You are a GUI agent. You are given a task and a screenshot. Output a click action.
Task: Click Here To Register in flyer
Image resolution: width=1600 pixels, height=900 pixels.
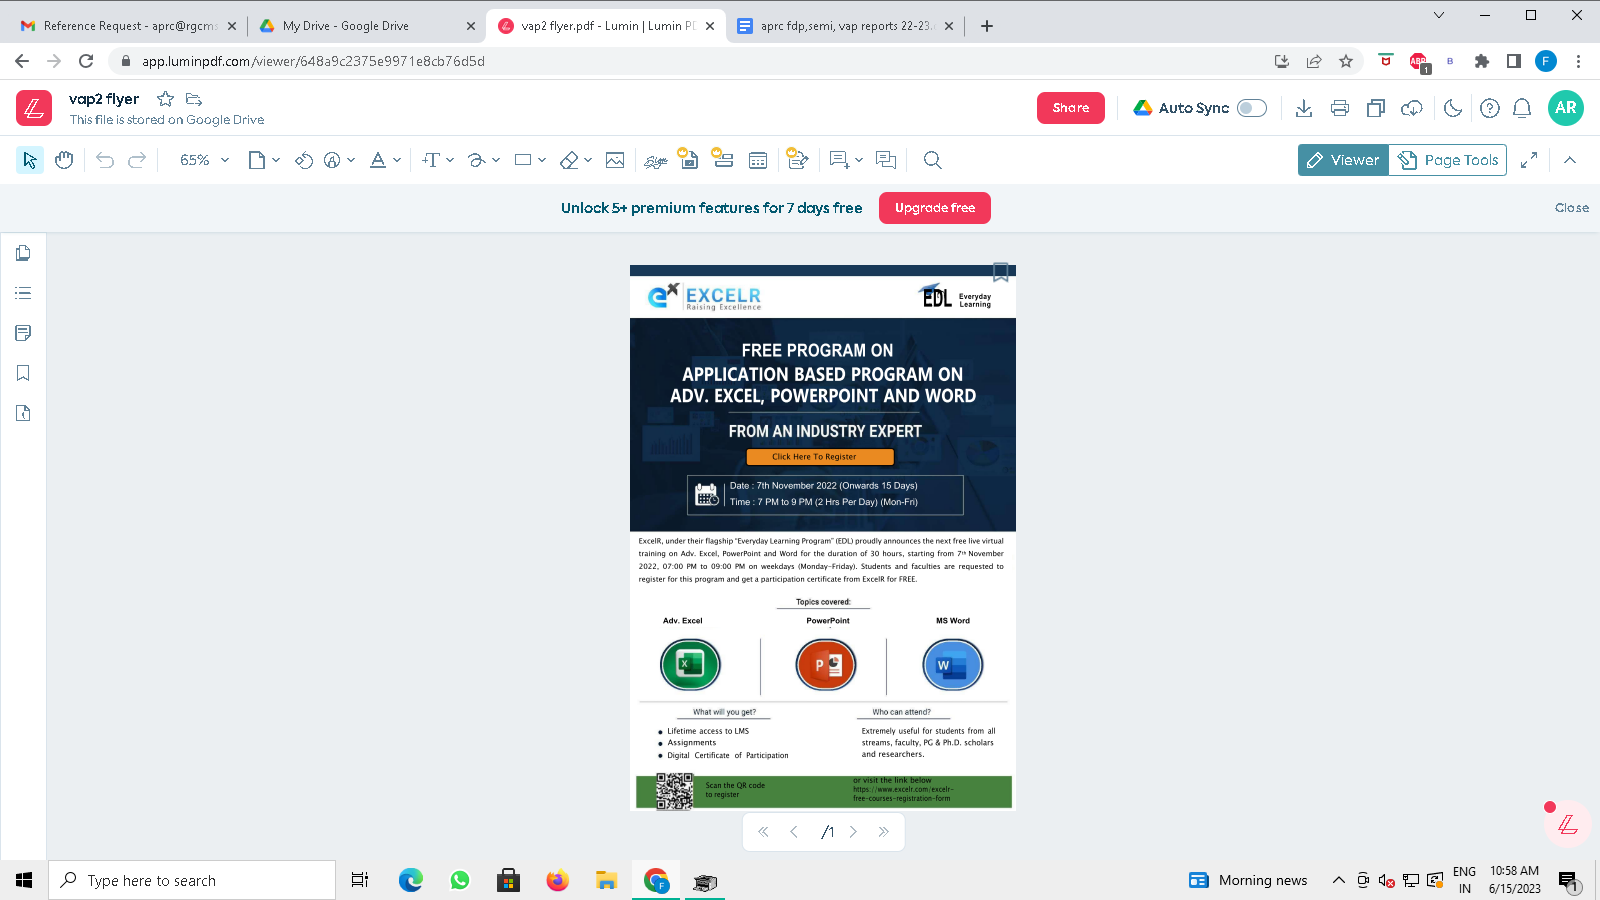(820, 457)
